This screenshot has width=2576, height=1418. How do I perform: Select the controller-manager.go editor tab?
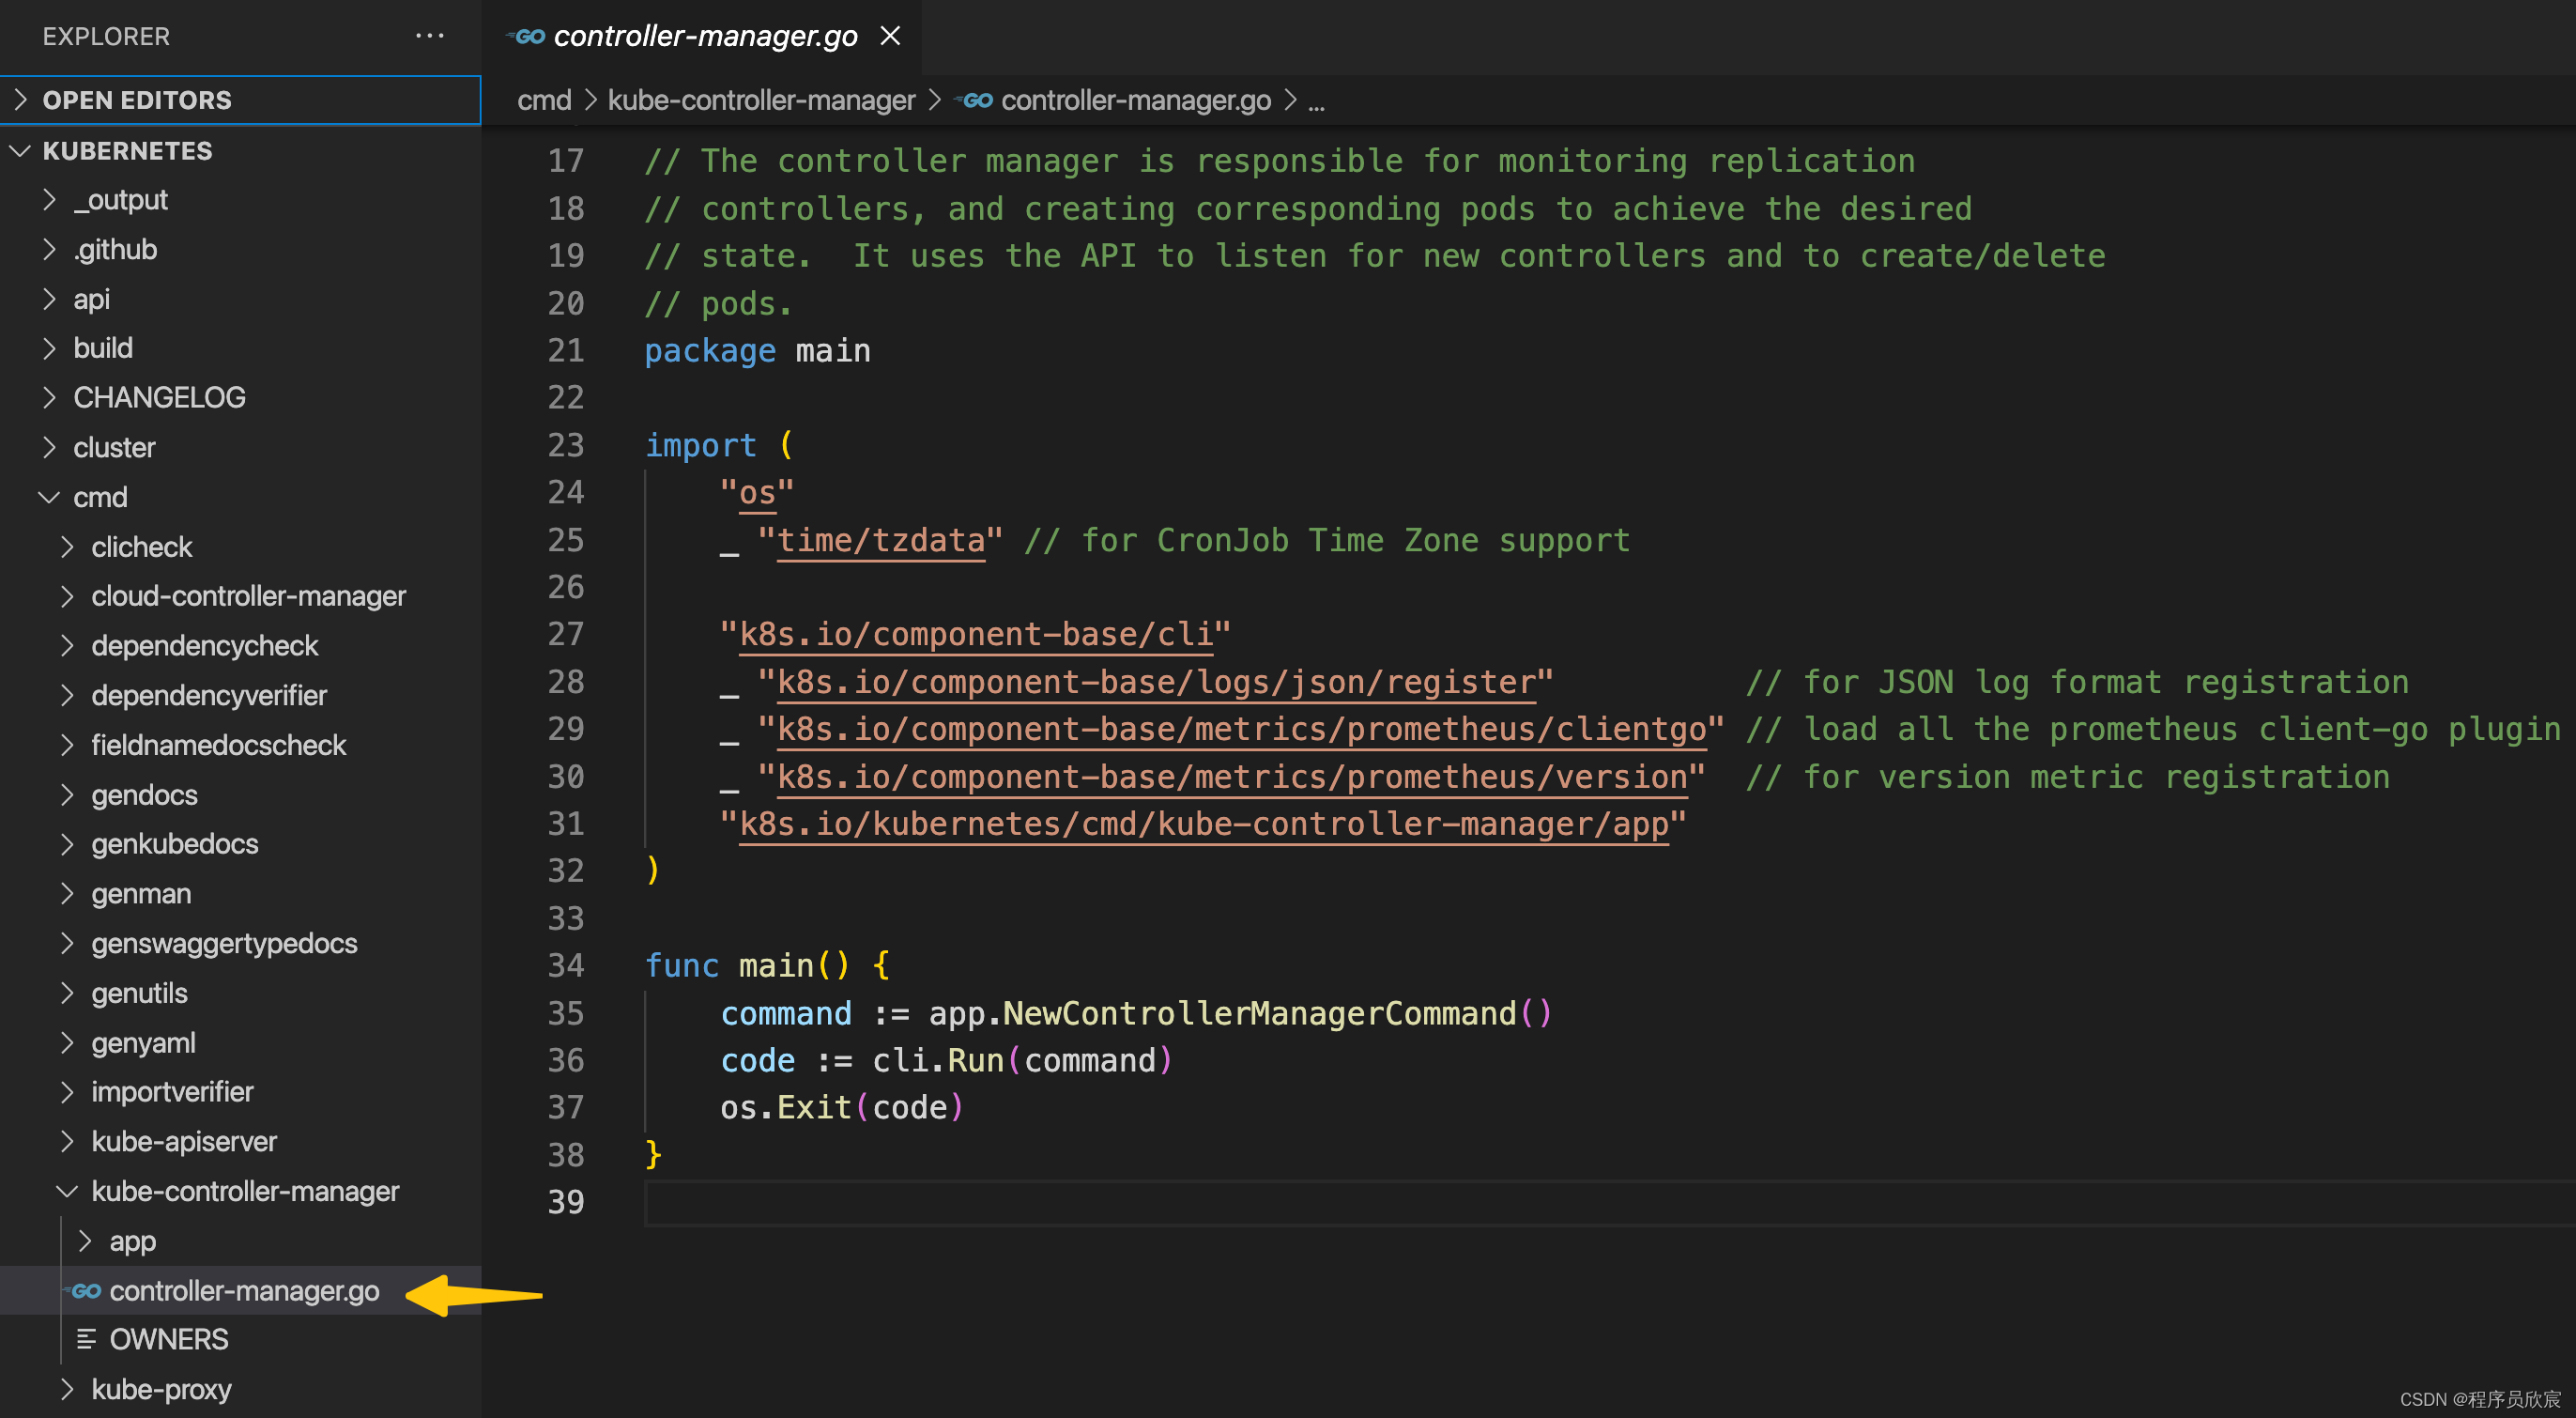click(x=703, y=36)
